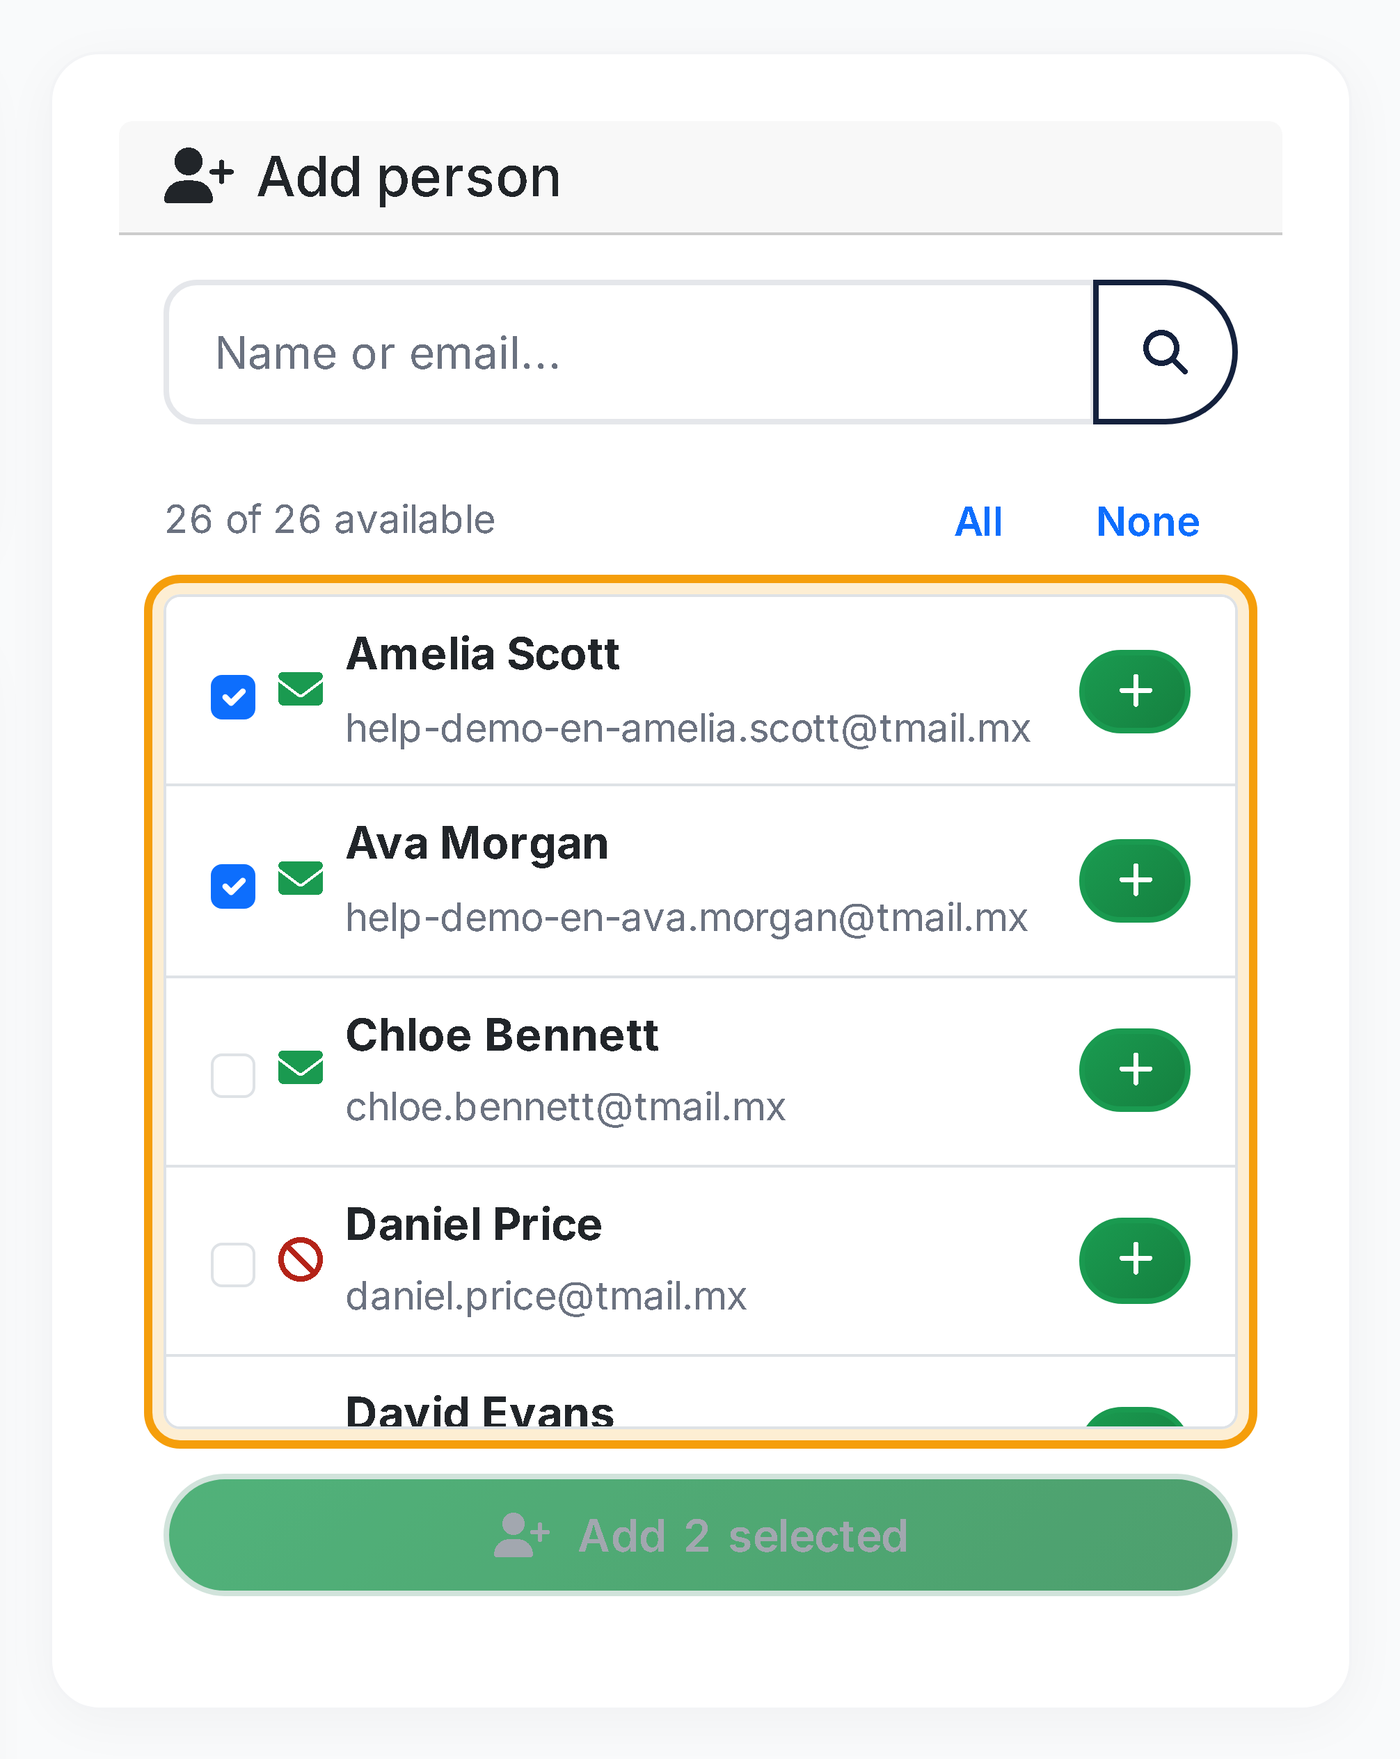Image resolution: width=1400 pixels, height=1759 pixels.
Task: Click the magnifier search icon button
Action: pyautogui.click(x=1165, y=352)
